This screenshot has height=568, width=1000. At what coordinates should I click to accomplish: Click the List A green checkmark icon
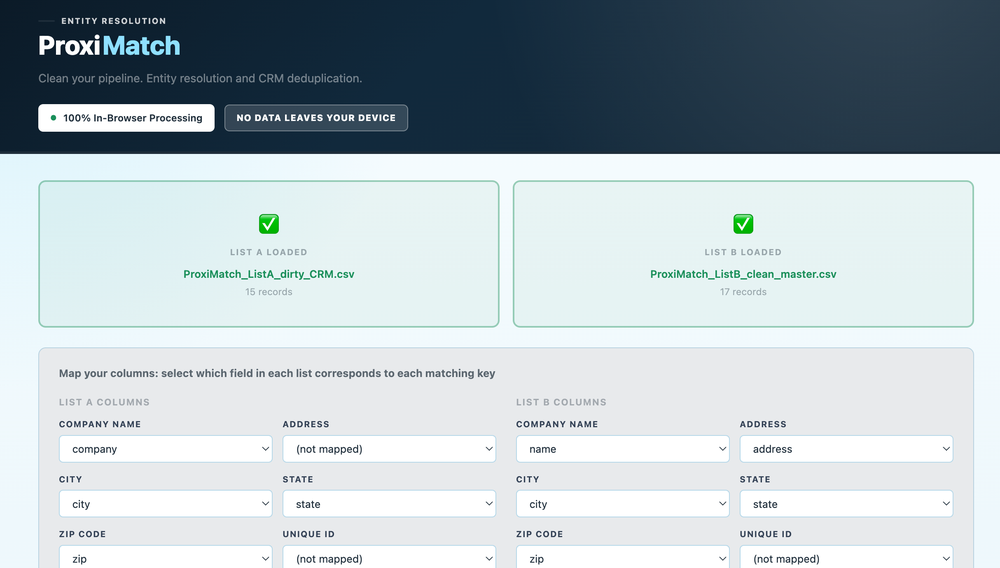click(268, 224)
